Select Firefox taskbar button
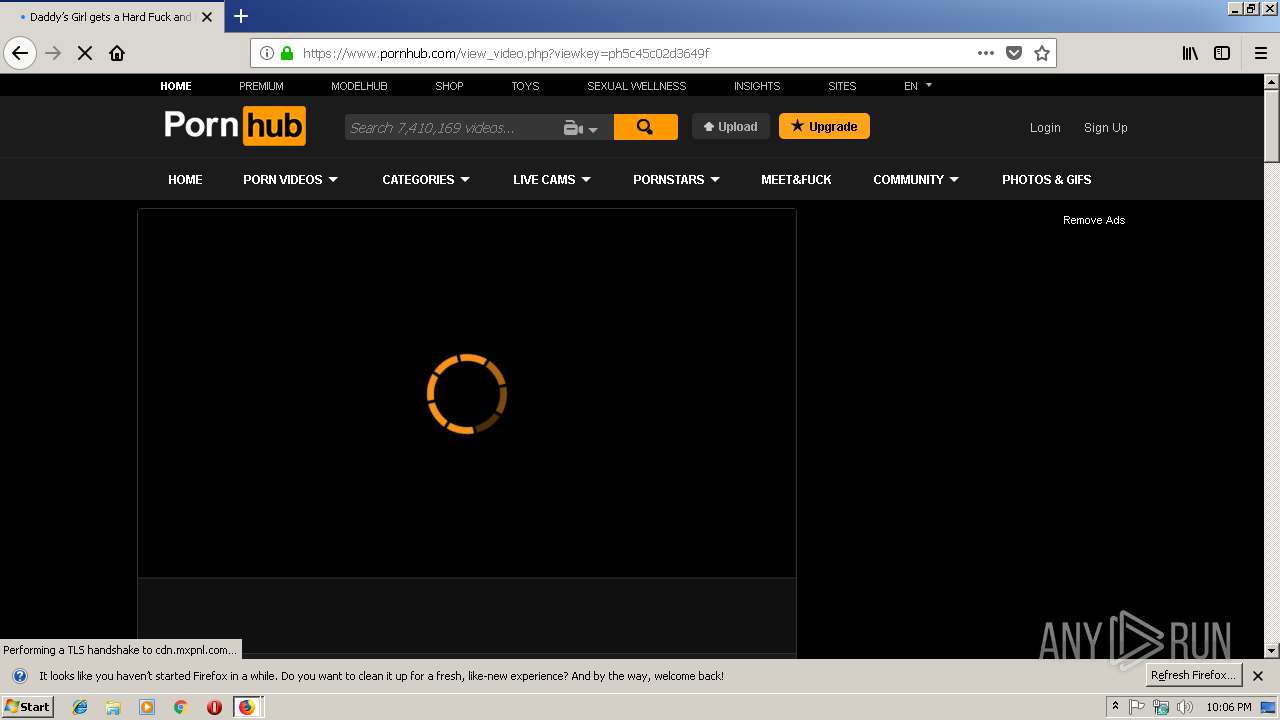 (x=247, y=707)
